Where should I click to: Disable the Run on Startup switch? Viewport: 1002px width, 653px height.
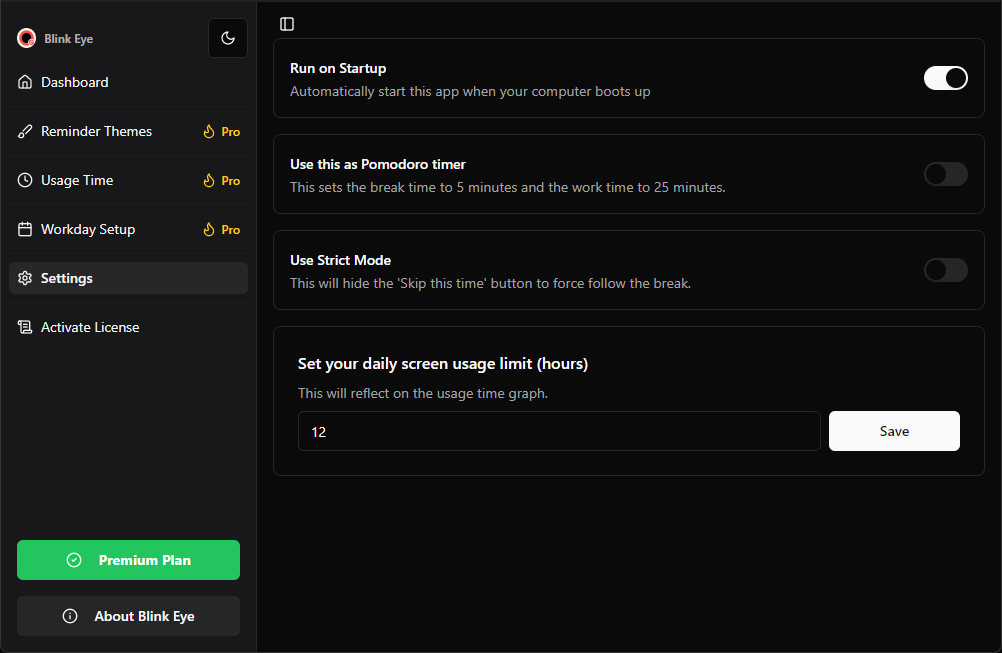(x=945, y=78)
